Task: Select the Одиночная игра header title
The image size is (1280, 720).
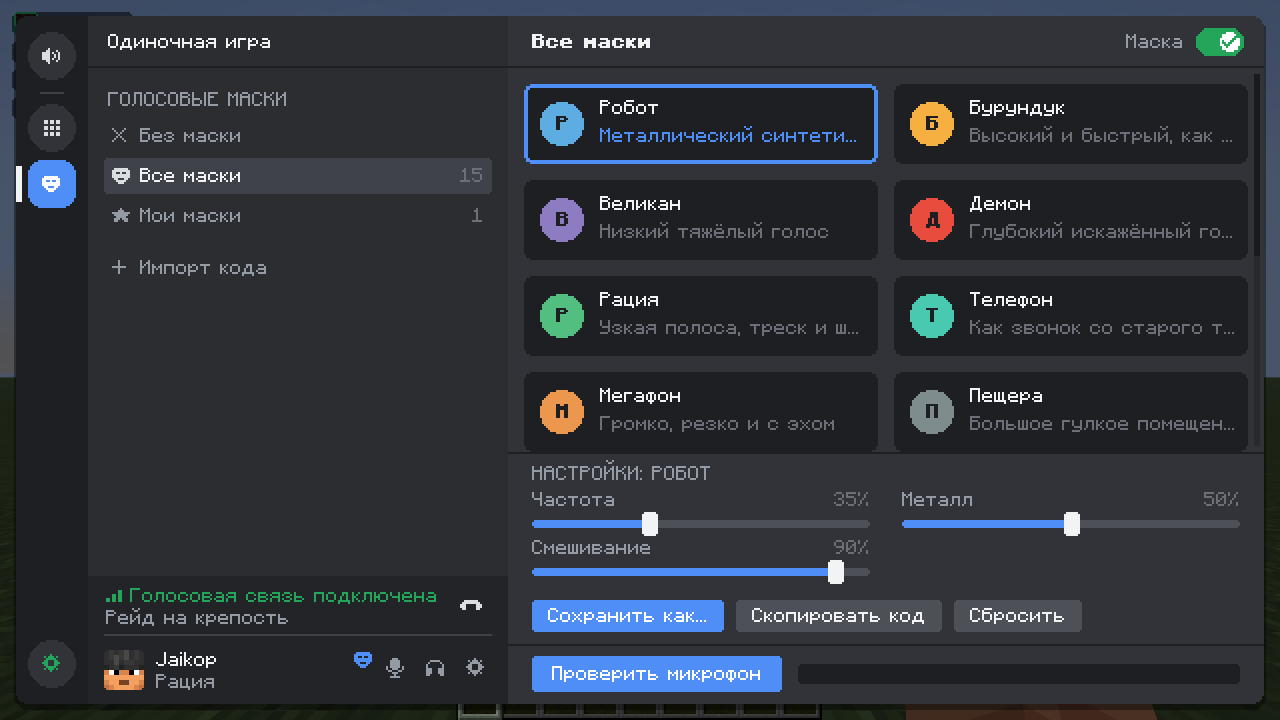Action: (189, 42)
